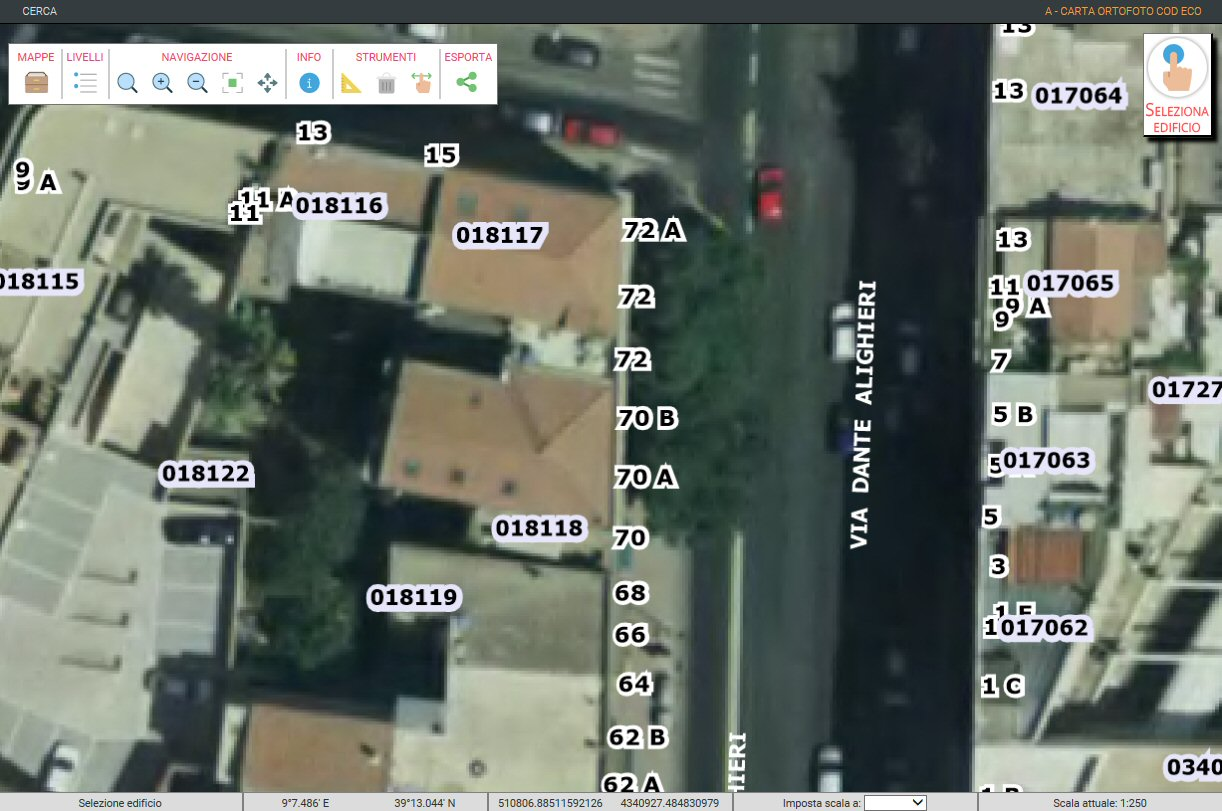
Task: Click the LIVELLI toolbar label
Action: 85,57
